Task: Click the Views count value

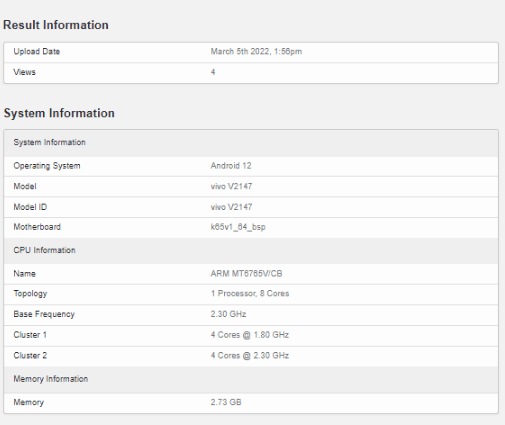Action: [x=213, y=72]
